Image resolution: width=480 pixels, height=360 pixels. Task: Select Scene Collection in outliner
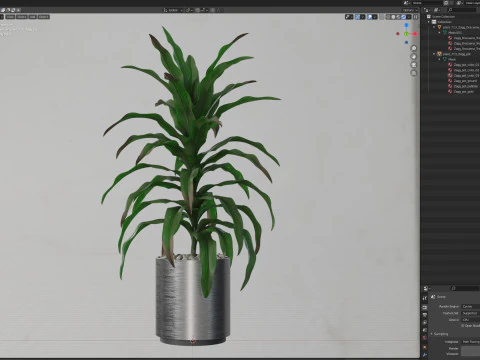443,17
